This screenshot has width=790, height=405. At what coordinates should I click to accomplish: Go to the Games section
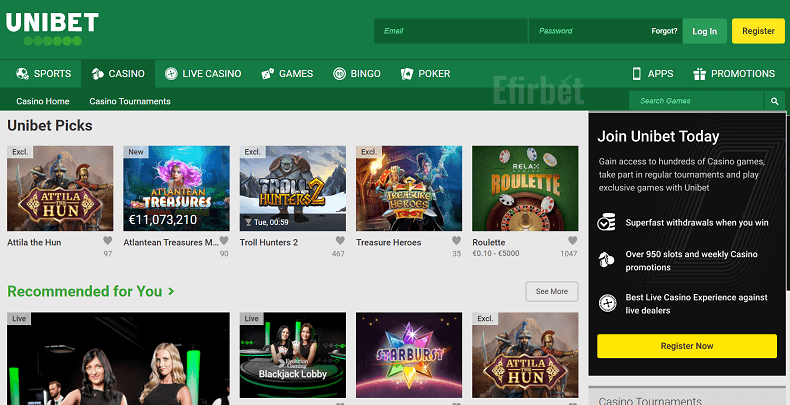[287, 73]
